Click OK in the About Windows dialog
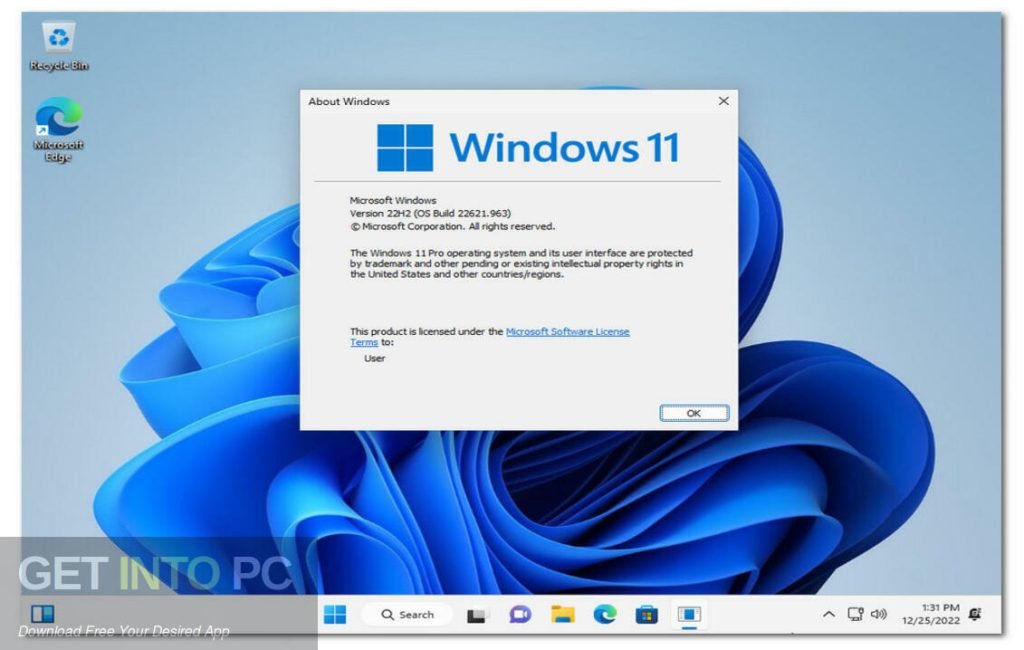 coord(694,412)
